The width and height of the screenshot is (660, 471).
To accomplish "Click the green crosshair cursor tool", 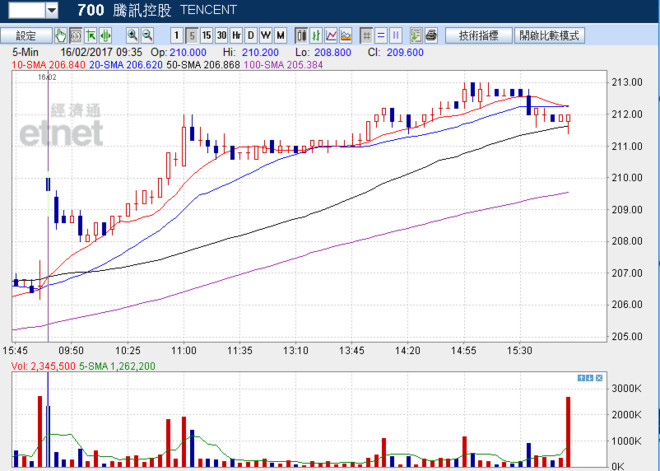I will (90, 36).
